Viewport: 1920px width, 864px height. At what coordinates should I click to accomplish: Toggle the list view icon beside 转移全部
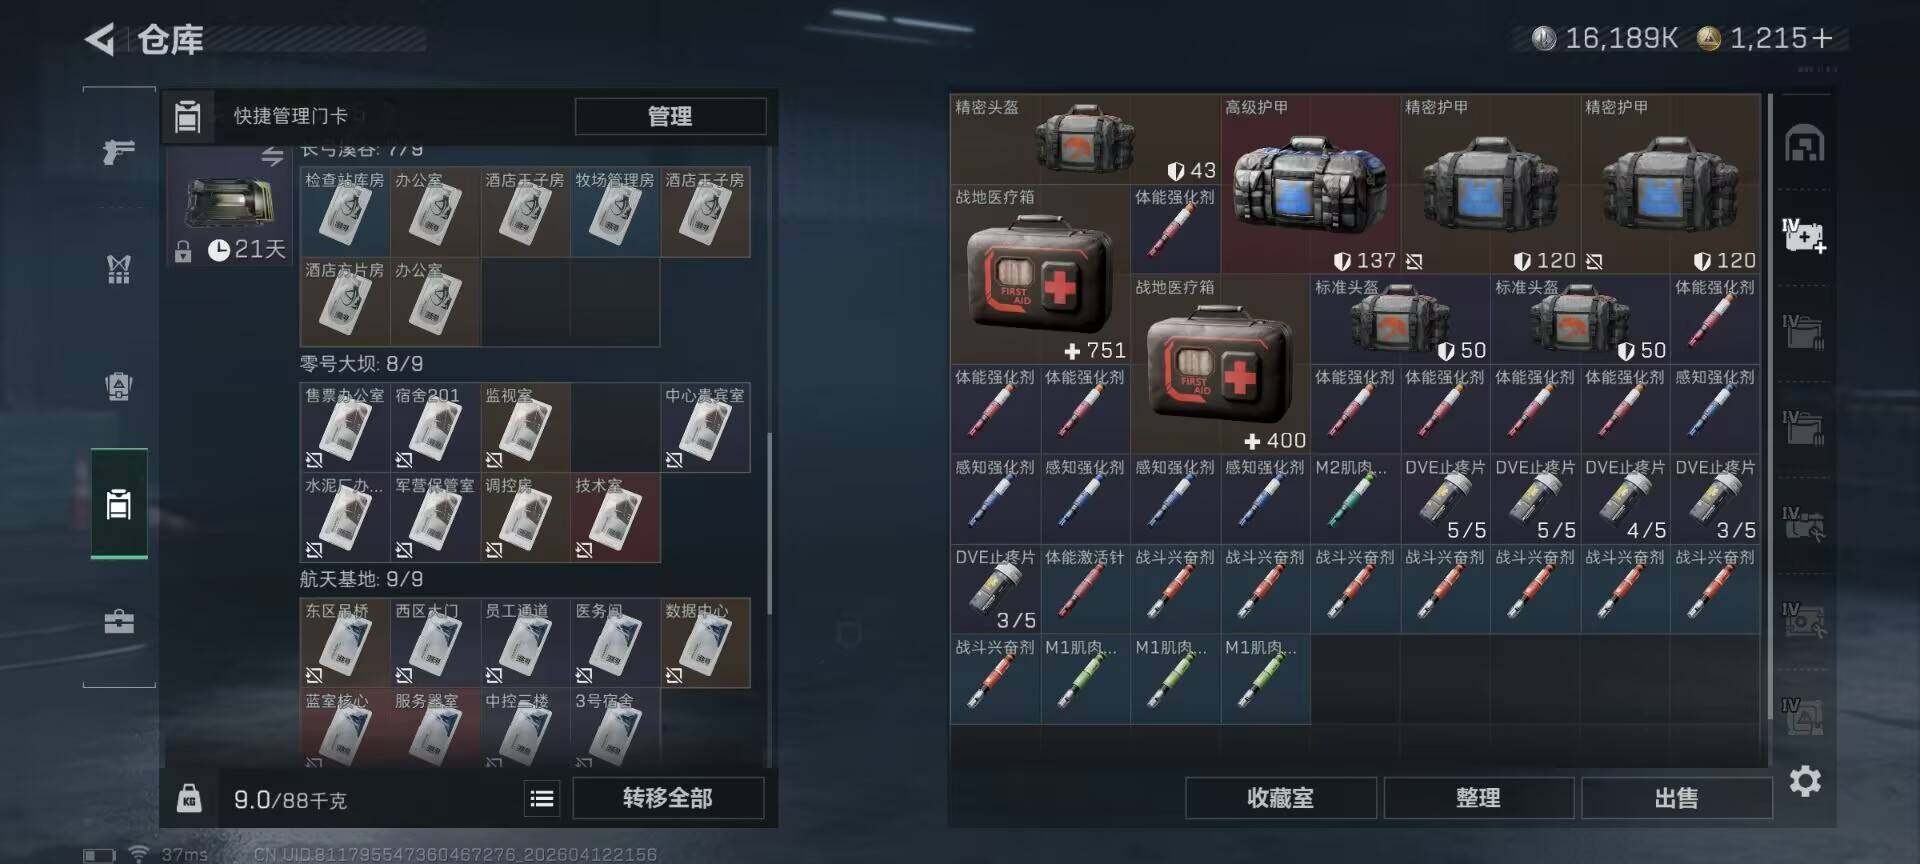[542, 798]
